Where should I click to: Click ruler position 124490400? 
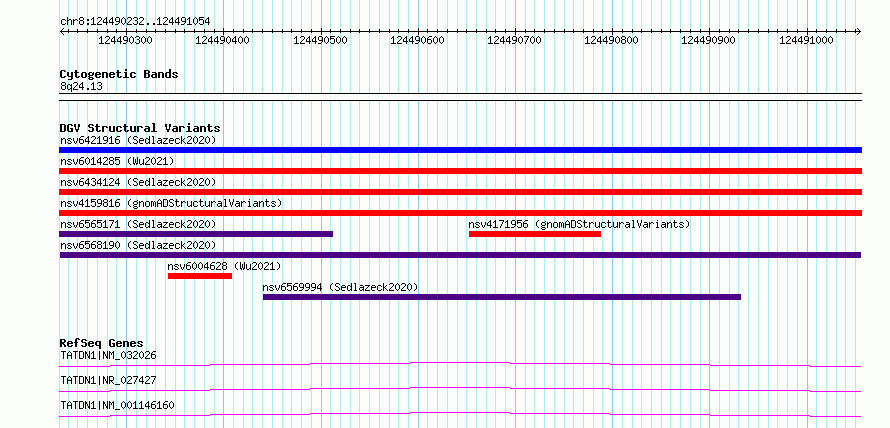(222, 40)
